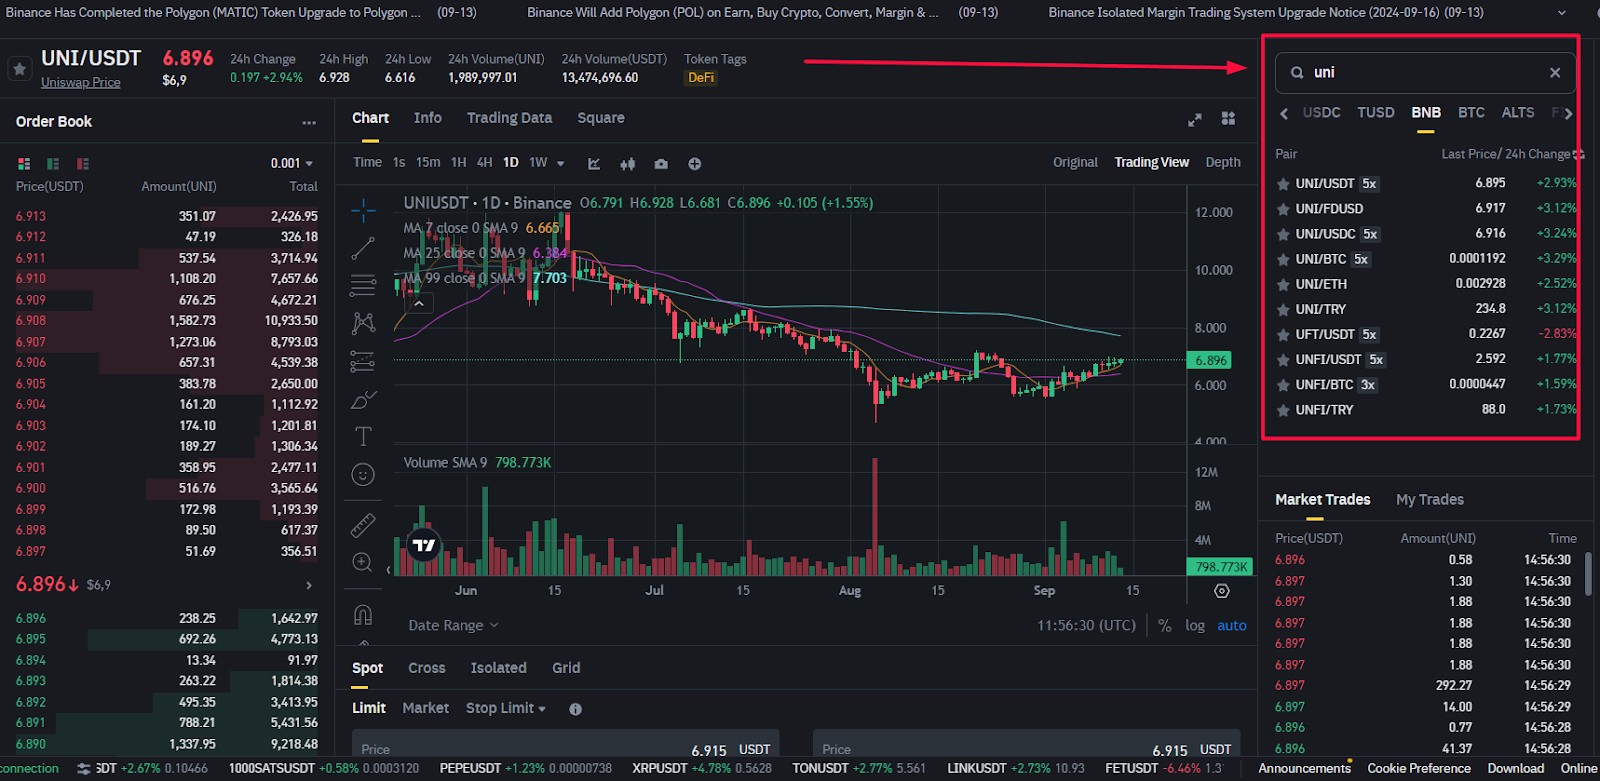Open Order Book more options menu
This screenshot has width=1600, height=781.
click(309, 122)
